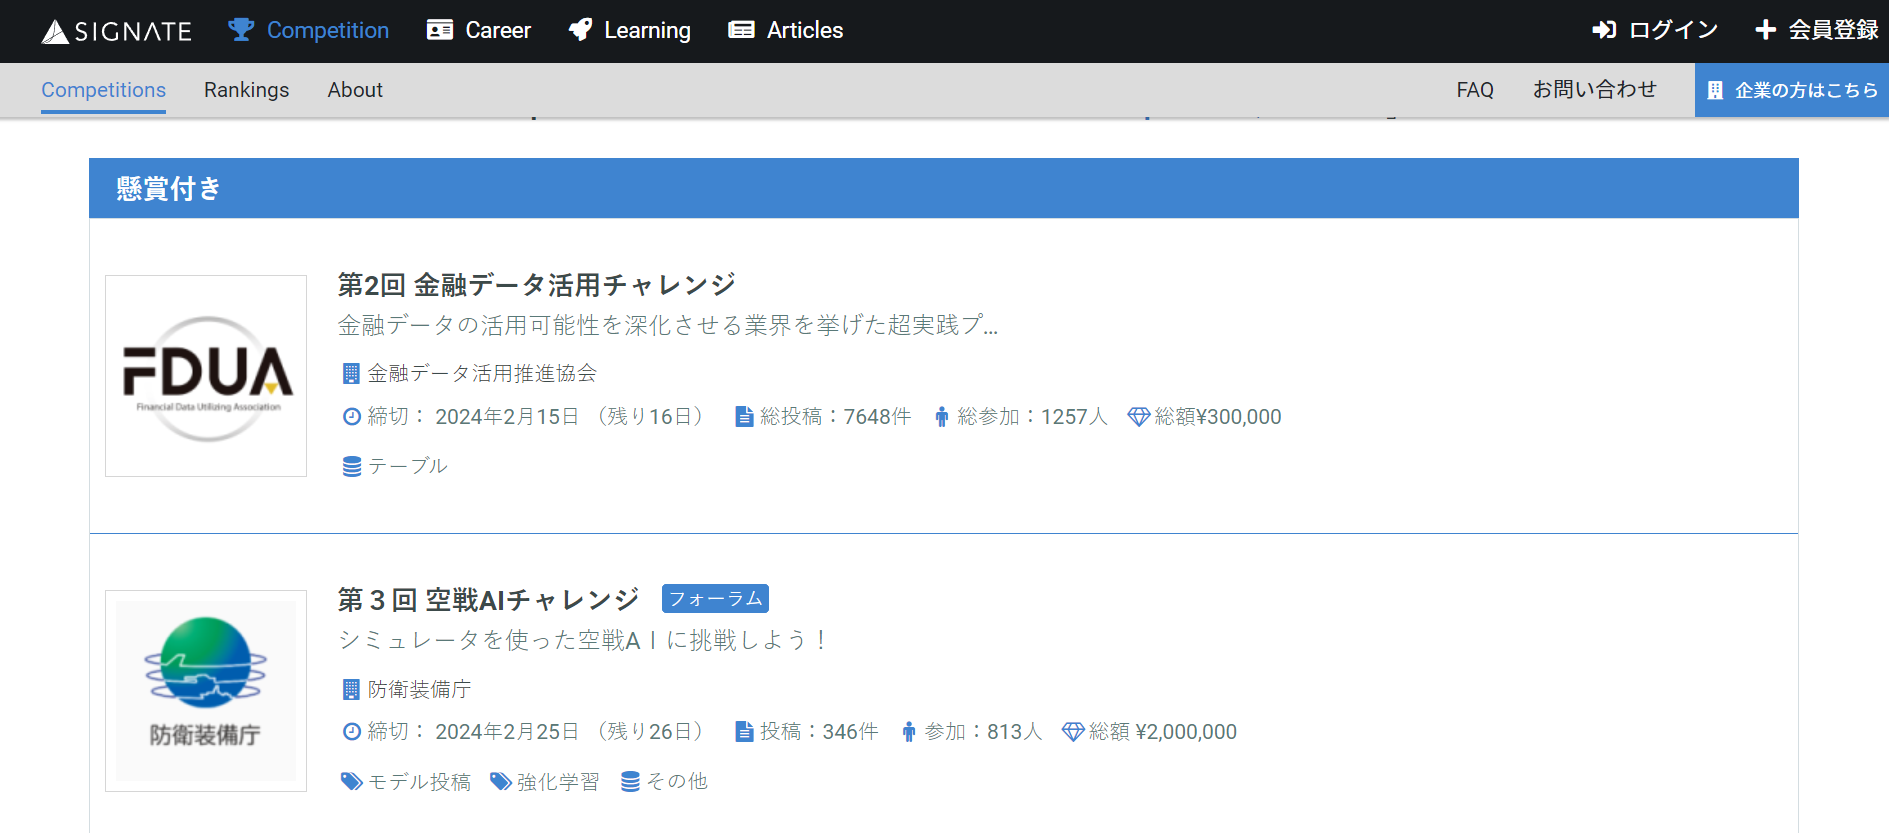Screen dimensions: 1889x833
Task: Click the フォーラム badge
Action: tap(715, 599)
